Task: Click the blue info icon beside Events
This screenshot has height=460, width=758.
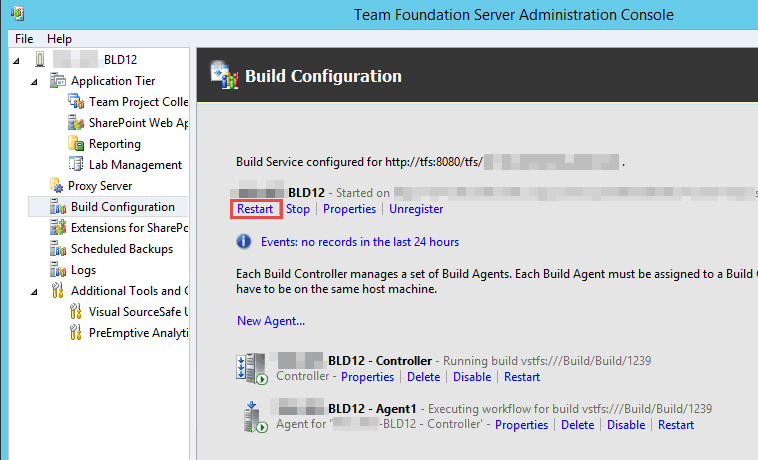Action: [x=244, y=241]
